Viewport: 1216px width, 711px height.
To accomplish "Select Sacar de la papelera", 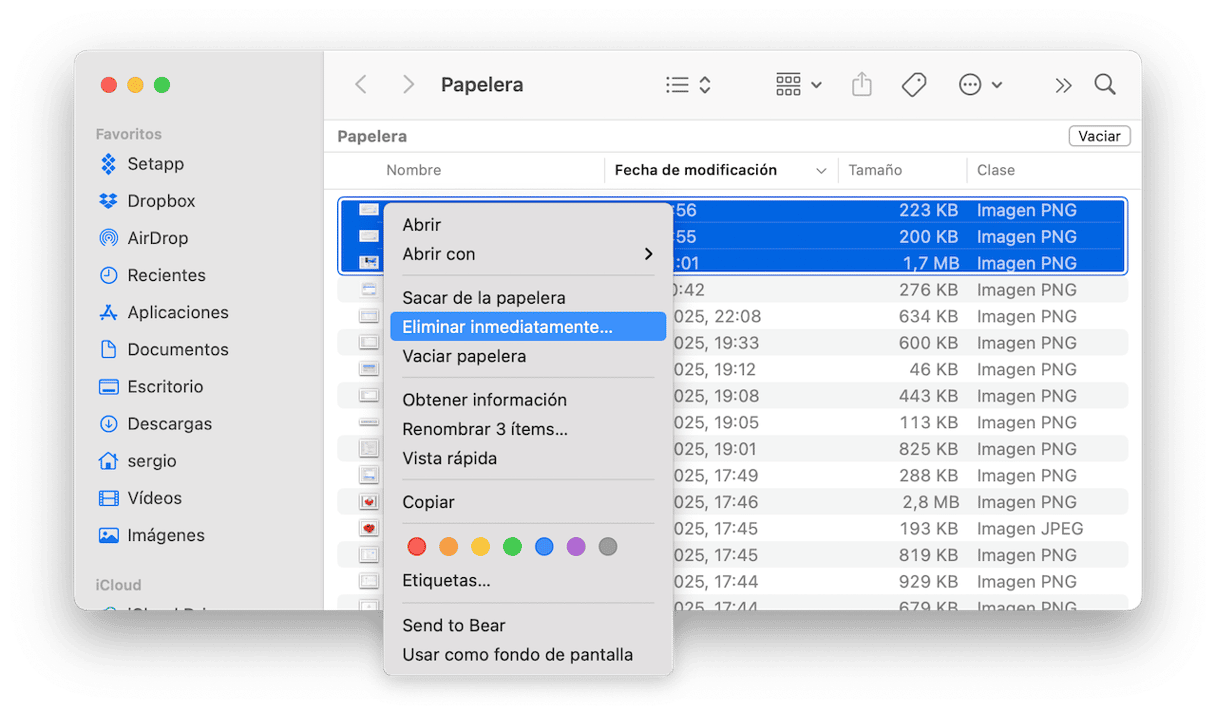I will (x=483, y=298).
